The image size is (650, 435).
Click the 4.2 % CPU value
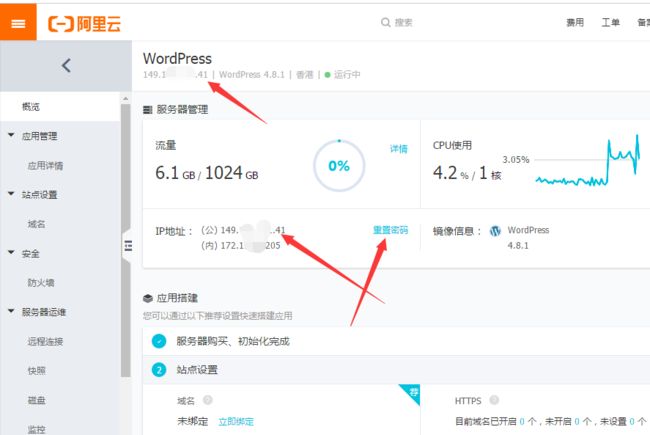tap(451, 173)
